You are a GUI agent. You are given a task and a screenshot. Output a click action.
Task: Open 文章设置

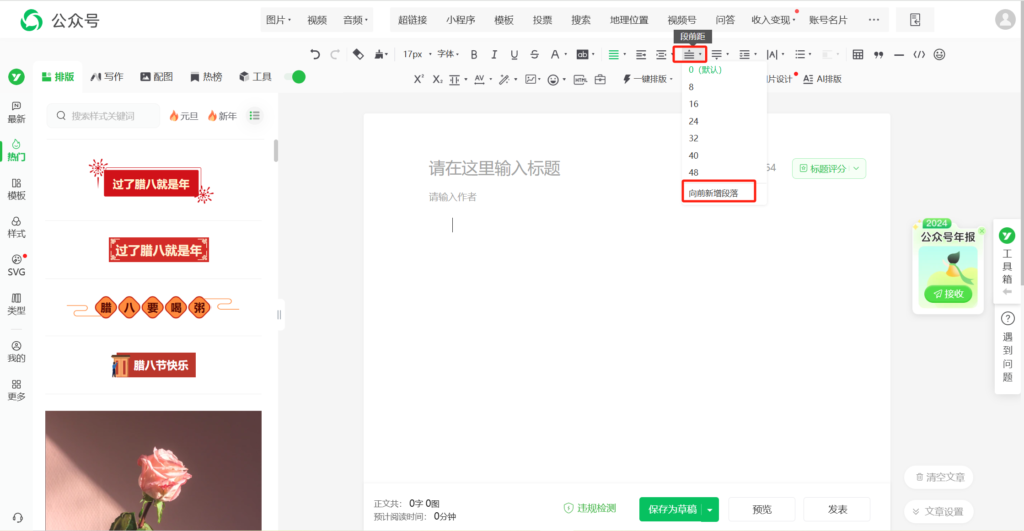(x=939, y=511)
